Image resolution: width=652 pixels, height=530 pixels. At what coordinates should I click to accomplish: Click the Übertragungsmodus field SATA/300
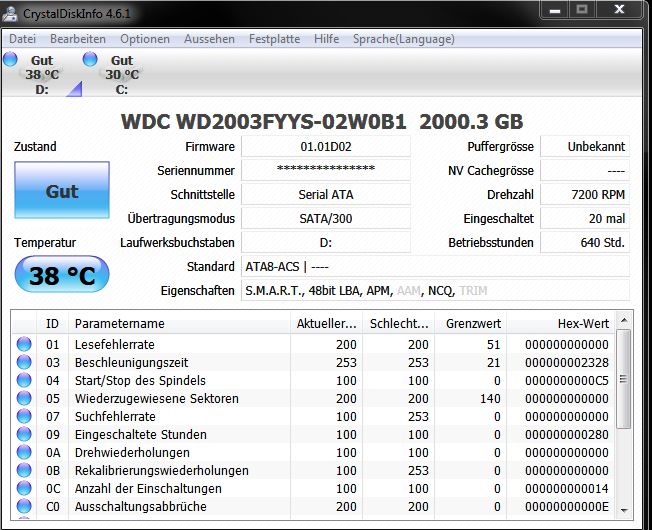tap(326, 218)
